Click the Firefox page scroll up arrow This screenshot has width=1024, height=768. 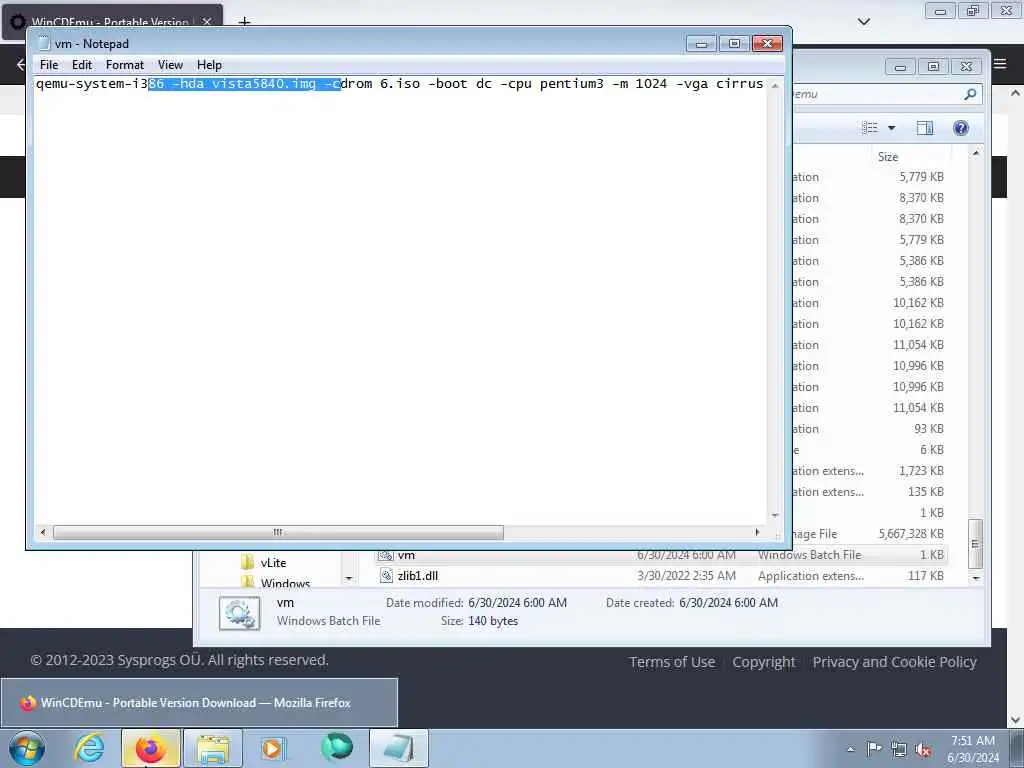[x=1016, y=93]
